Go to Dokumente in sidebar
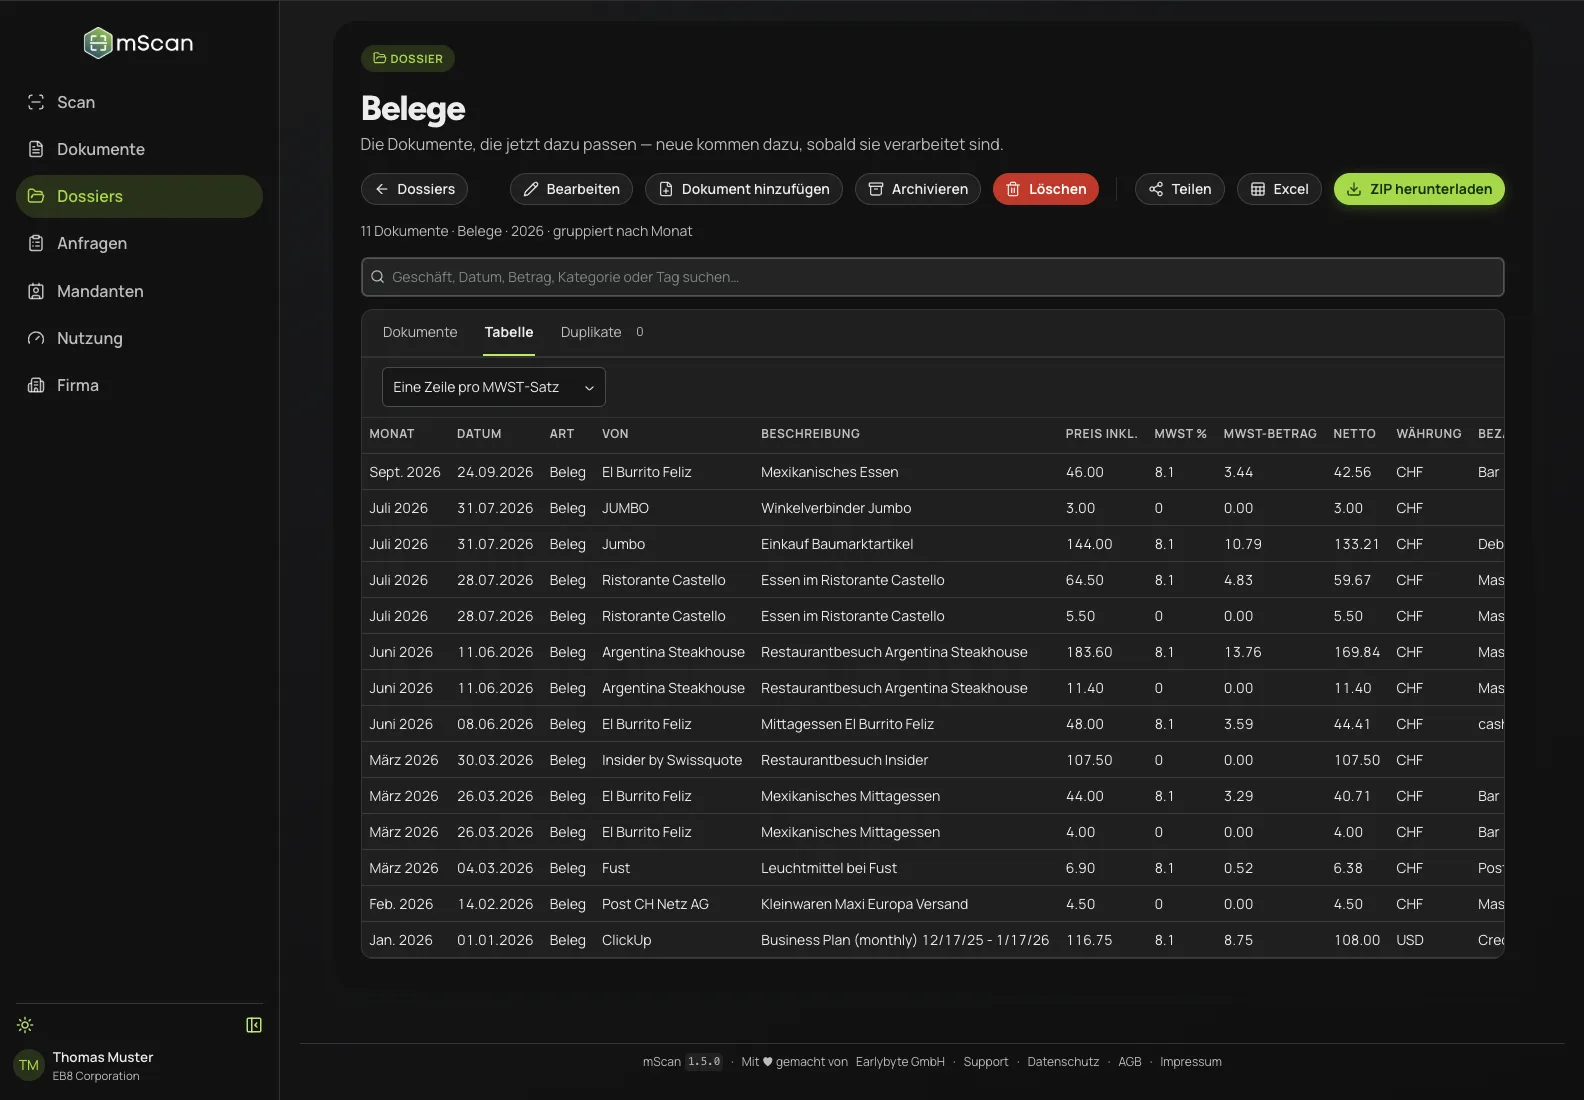 click(139, 149)
